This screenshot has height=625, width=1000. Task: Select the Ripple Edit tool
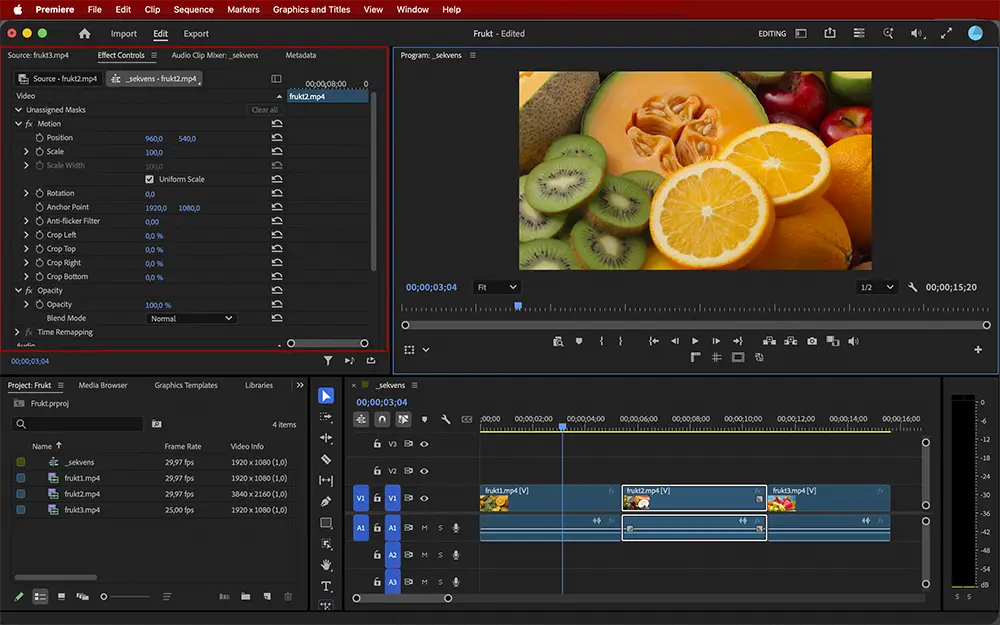(326, 438)
